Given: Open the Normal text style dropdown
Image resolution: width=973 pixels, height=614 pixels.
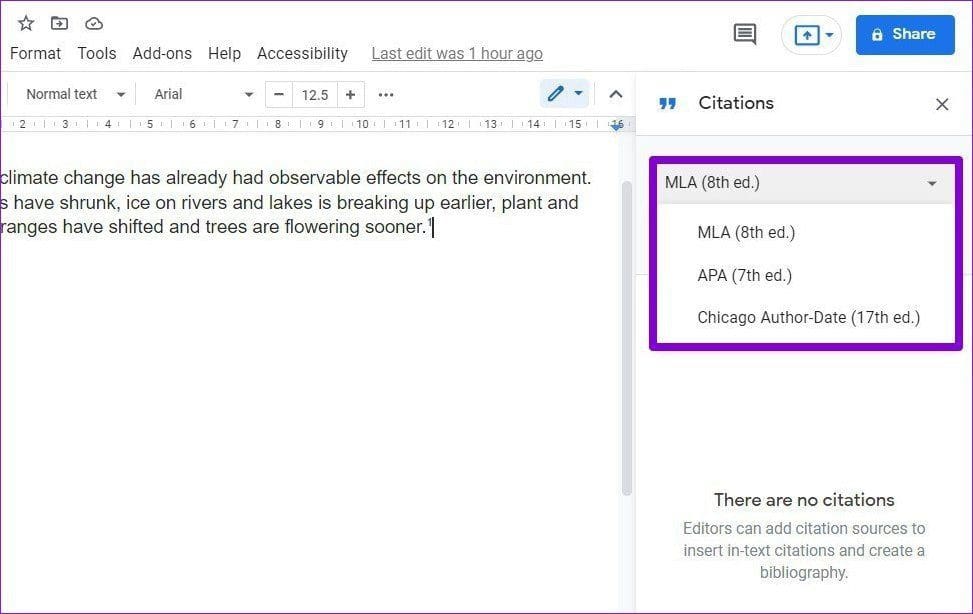Looking at the screenshot, I should 75,94.
